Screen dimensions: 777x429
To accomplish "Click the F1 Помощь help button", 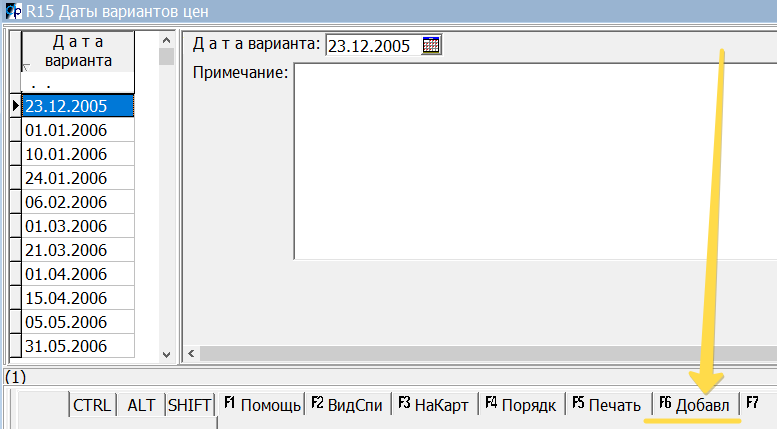I will click(x=262, y=404).
